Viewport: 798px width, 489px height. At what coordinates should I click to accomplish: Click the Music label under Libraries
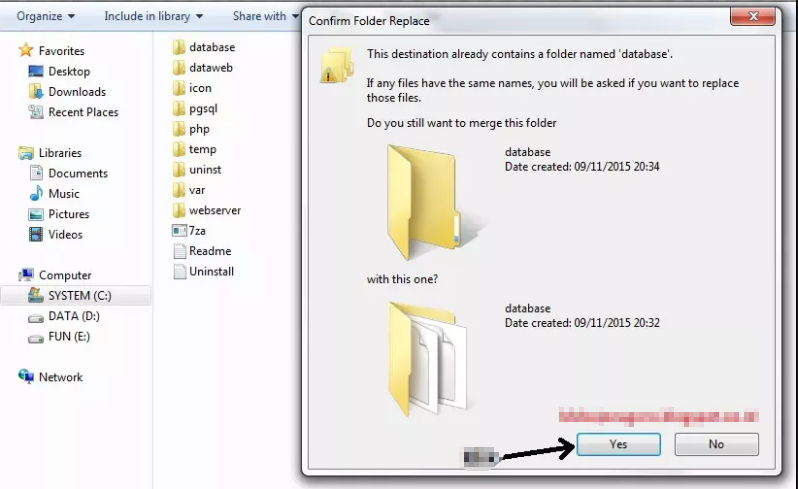[64, 193]
